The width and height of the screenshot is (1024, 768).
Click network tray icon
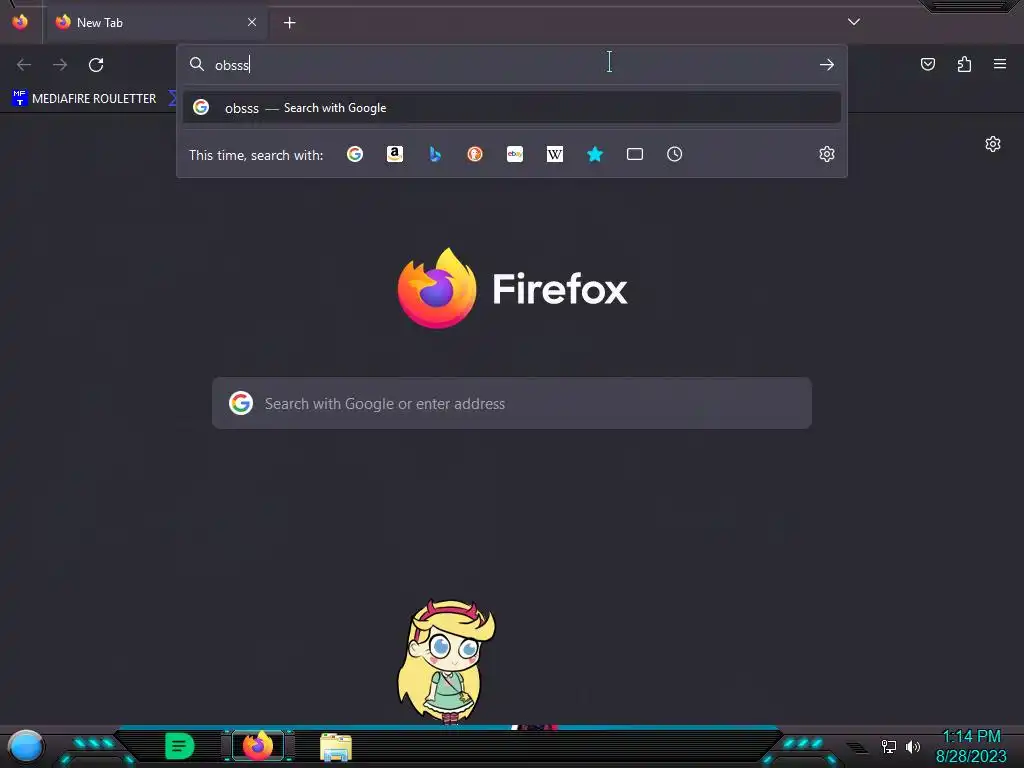tap(888, 746)
